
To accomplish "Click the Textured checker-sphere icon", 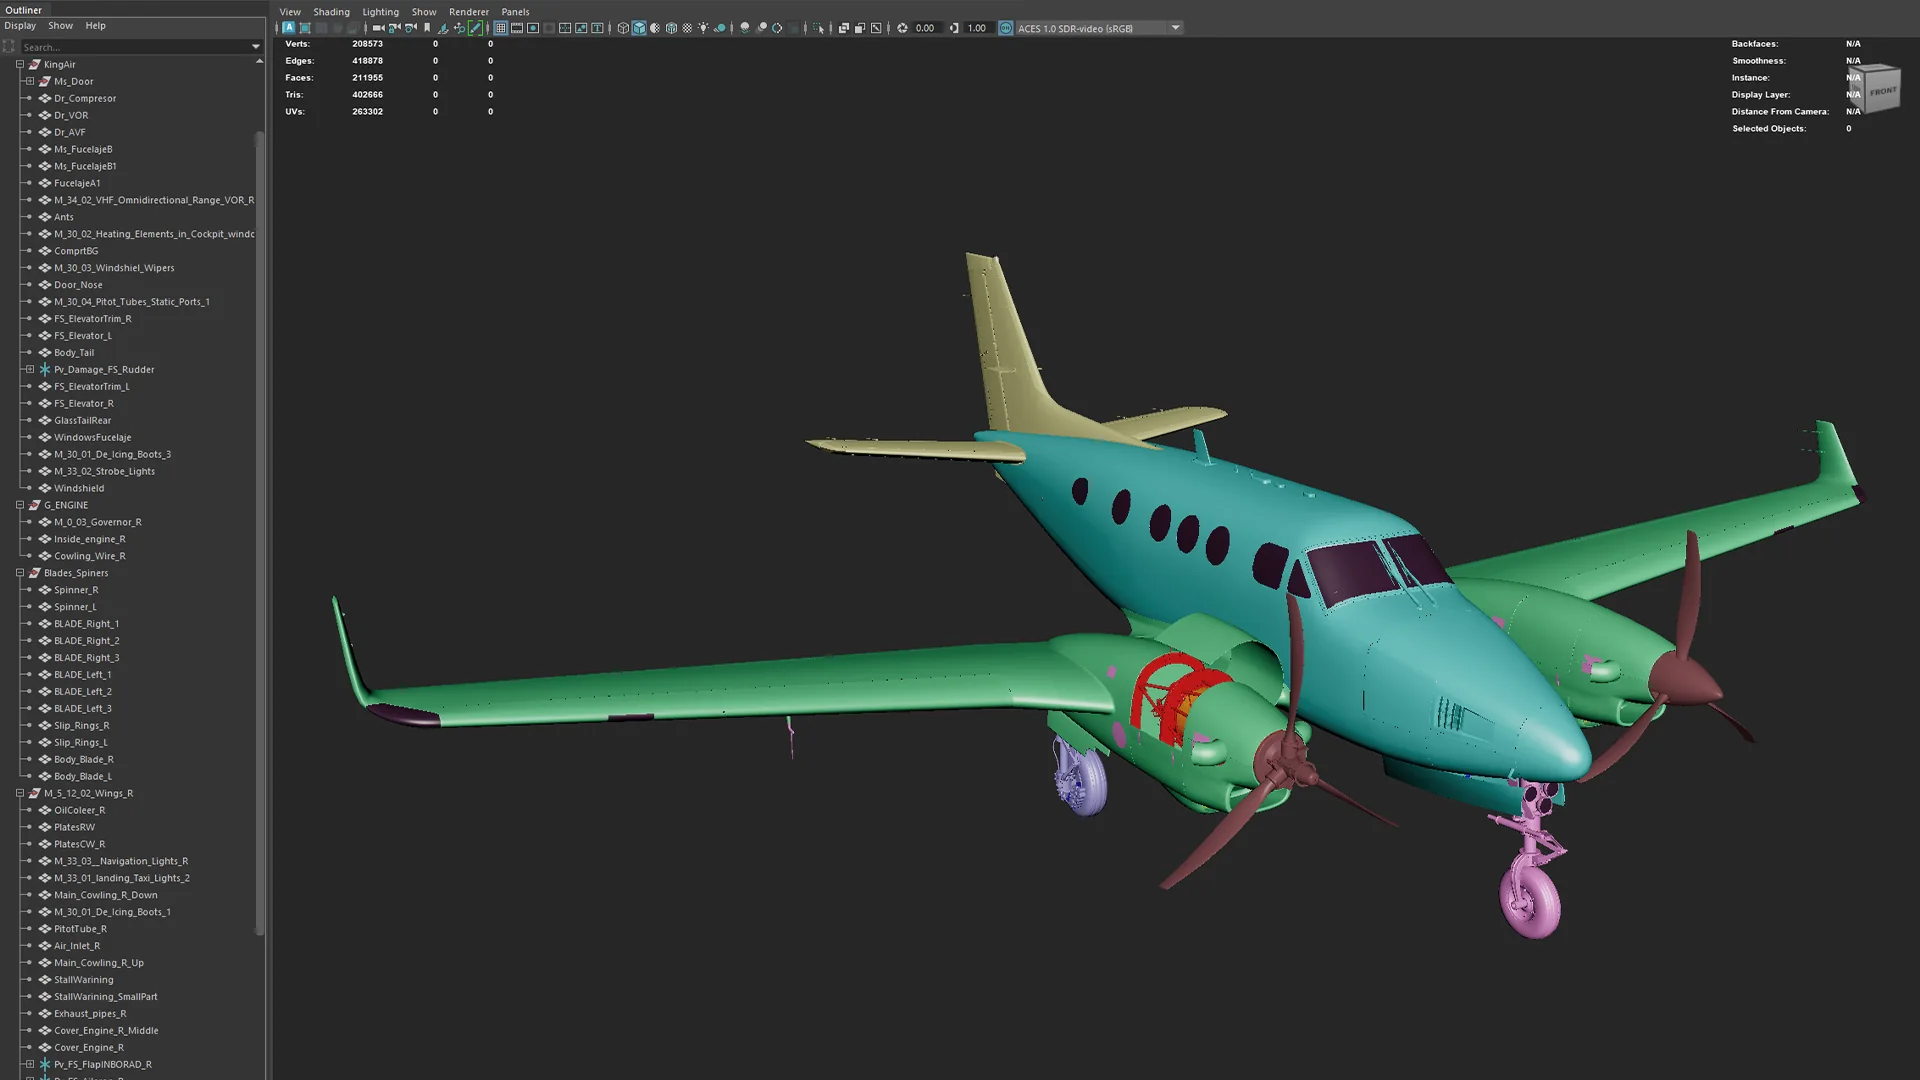I will (x=687, y=28).
